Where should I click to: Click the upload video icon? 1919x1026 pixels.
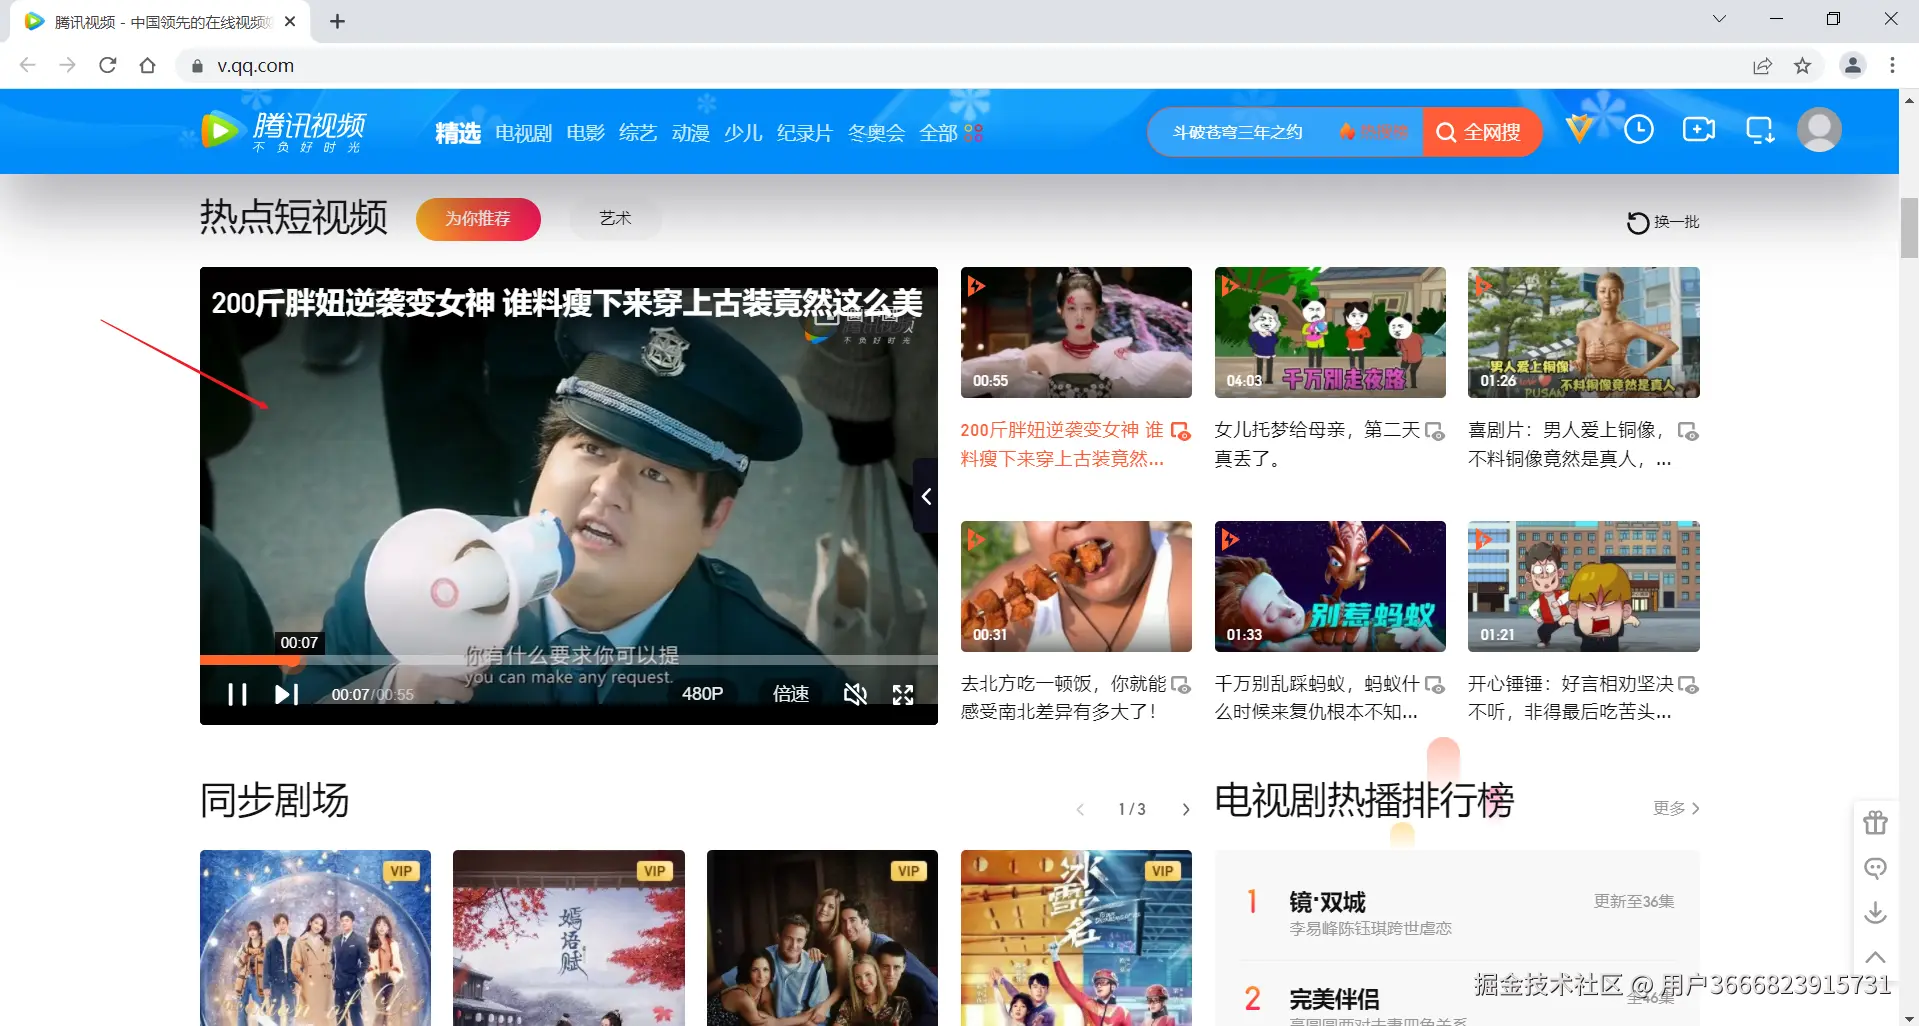tap(1699, 129)
